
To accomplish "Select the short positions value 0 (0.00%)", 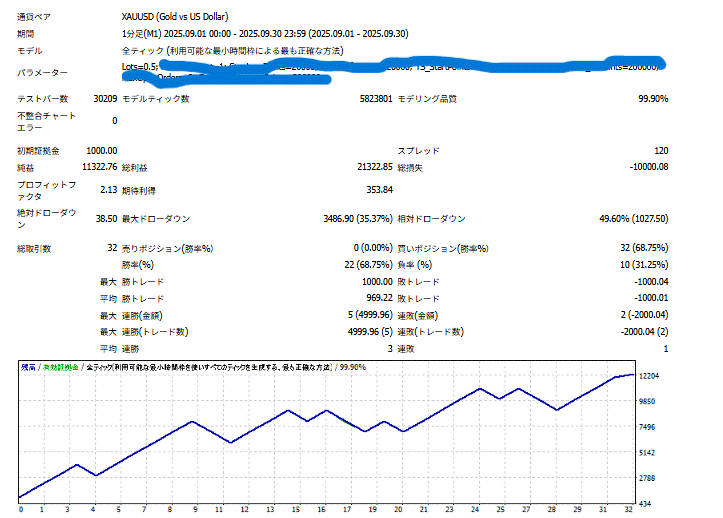I will (373, 248).
